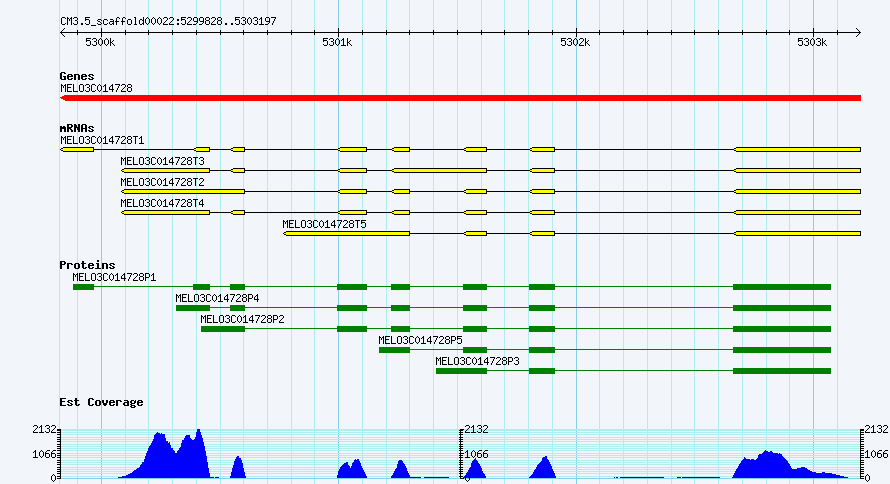Image resolution: width=890 pixels, height=484 pixels.
Task: Click the first green segment of MELO3C014728P2
Action: pos(223,329)
